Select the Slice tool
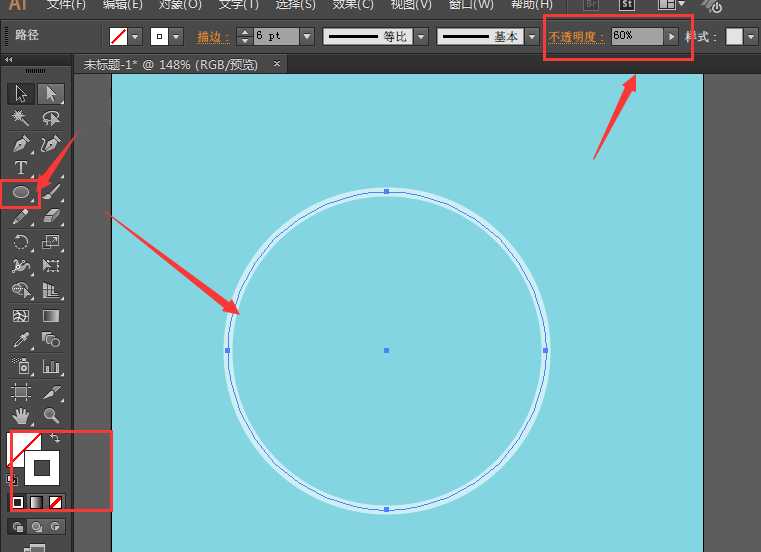Viewport: 761px width, 552px height. coord(50,391)
